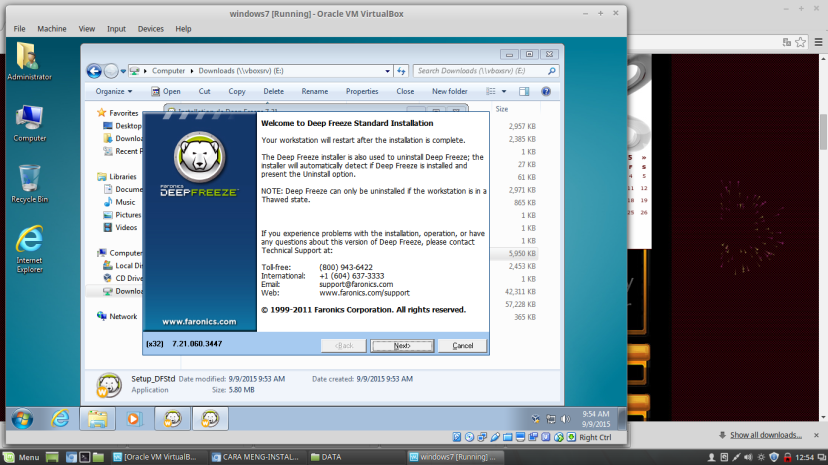Open VirtualBox Devices menu

point(150,29)
